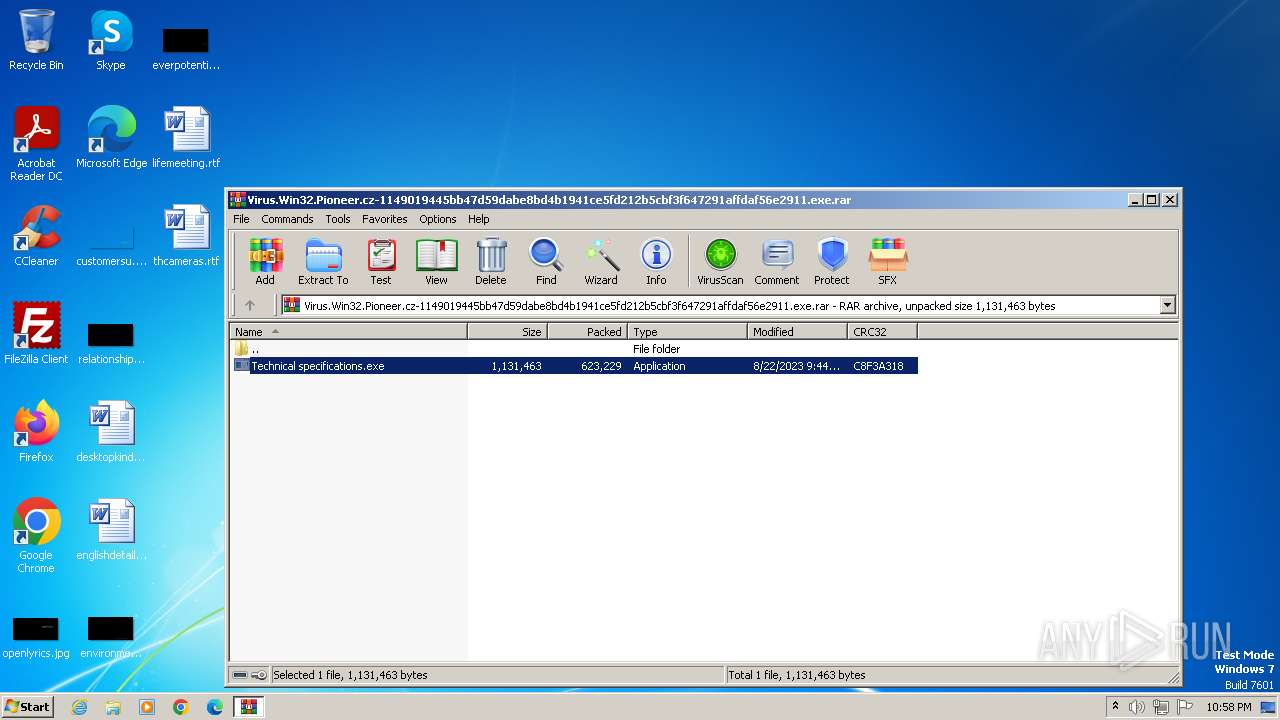Click the media player taskbar icon
The image size is (1280, 720).
coord(147,707)
